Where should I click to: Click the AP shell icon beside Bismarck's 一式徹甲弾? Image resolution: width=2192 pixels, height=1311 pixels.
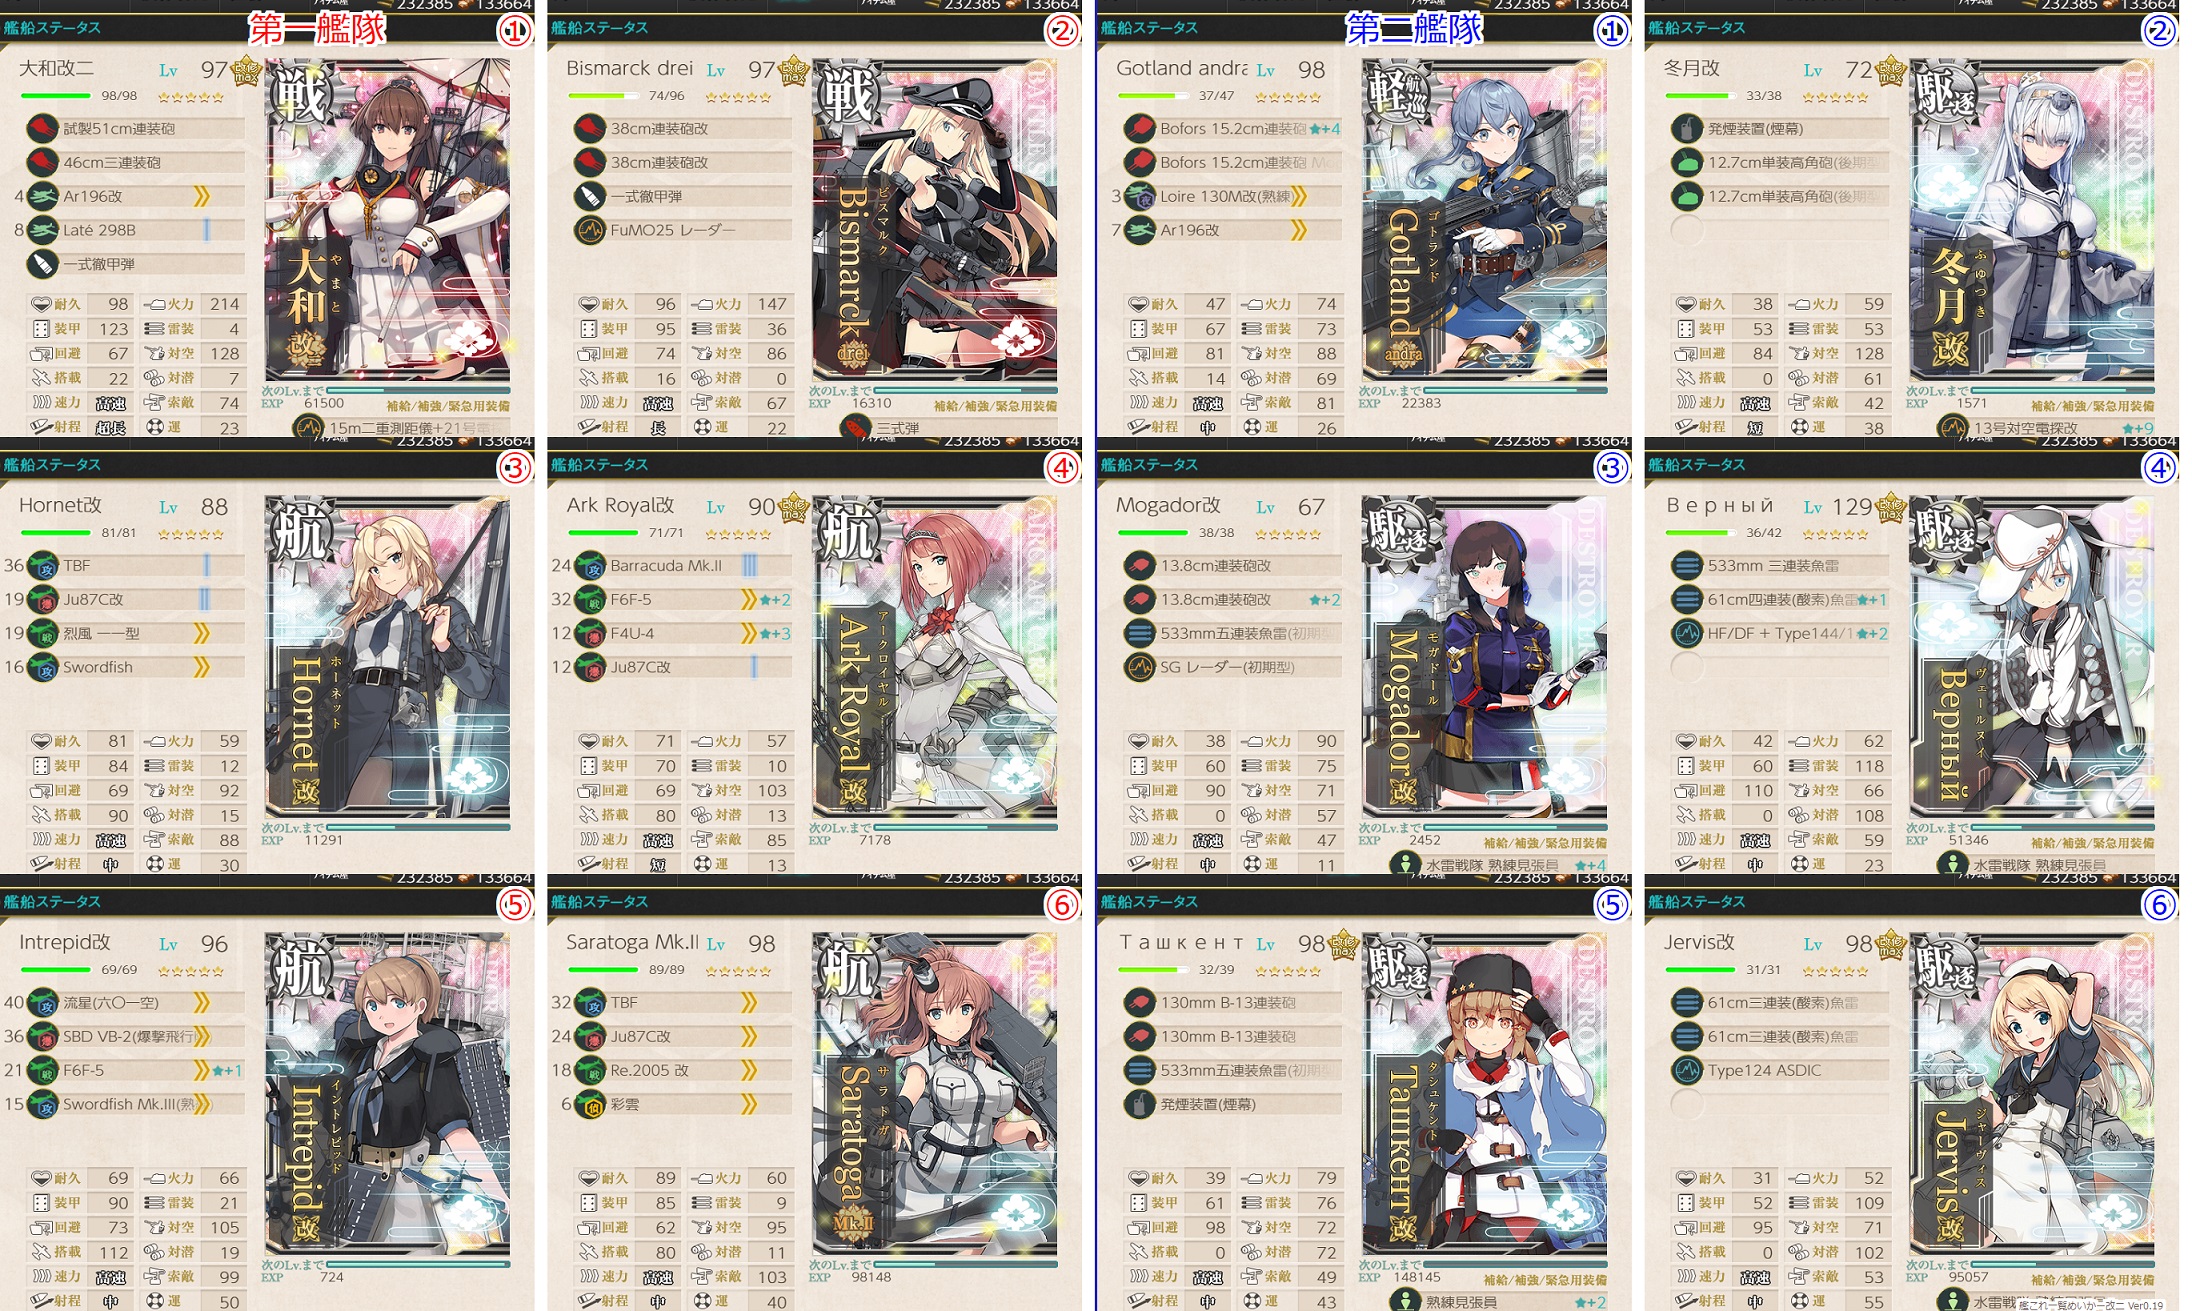point(590,196)
